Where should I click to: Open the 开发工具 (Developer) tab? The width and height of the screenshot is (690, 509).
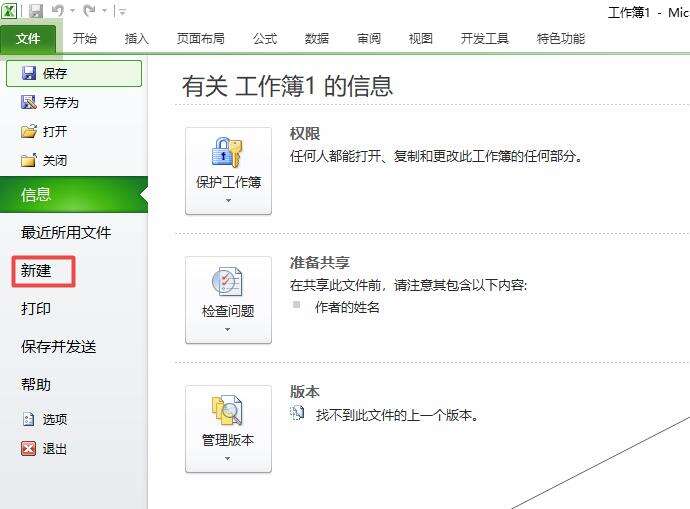pos(484,39)
